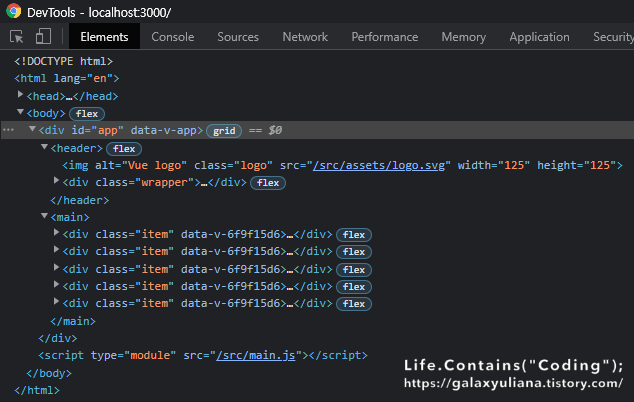Screen dimensions: 634x402
Task: Open the Sources tab
Action: (x=238, y=37)
